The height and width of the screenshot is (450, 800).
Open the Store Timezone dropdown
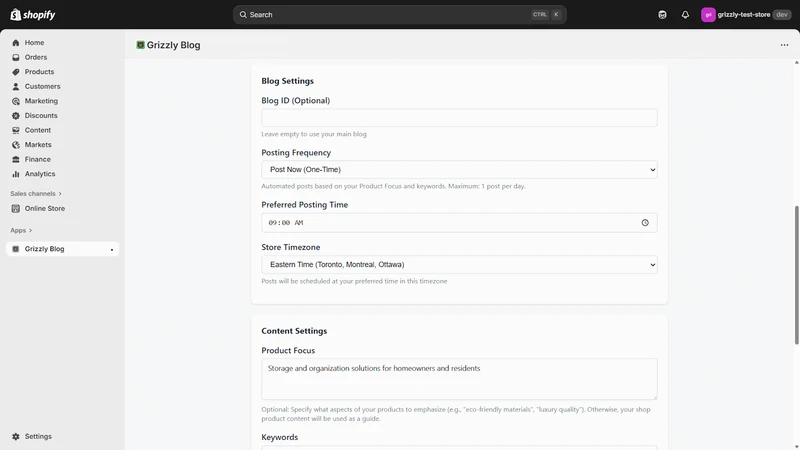click(x=459, y=265)
